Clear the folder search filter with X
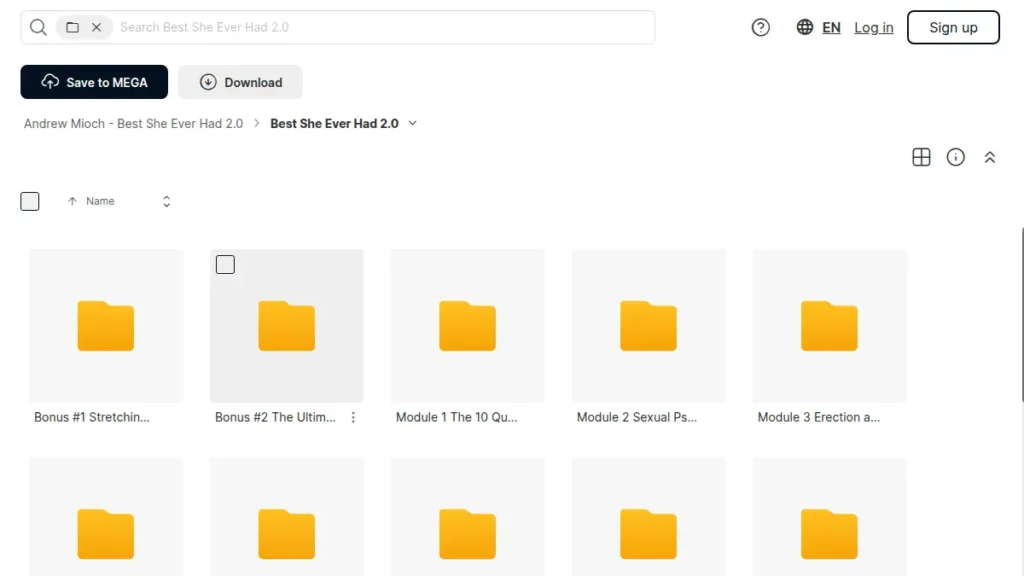The width and height of the screenshot is (1024, 576). tap(97, 27)
